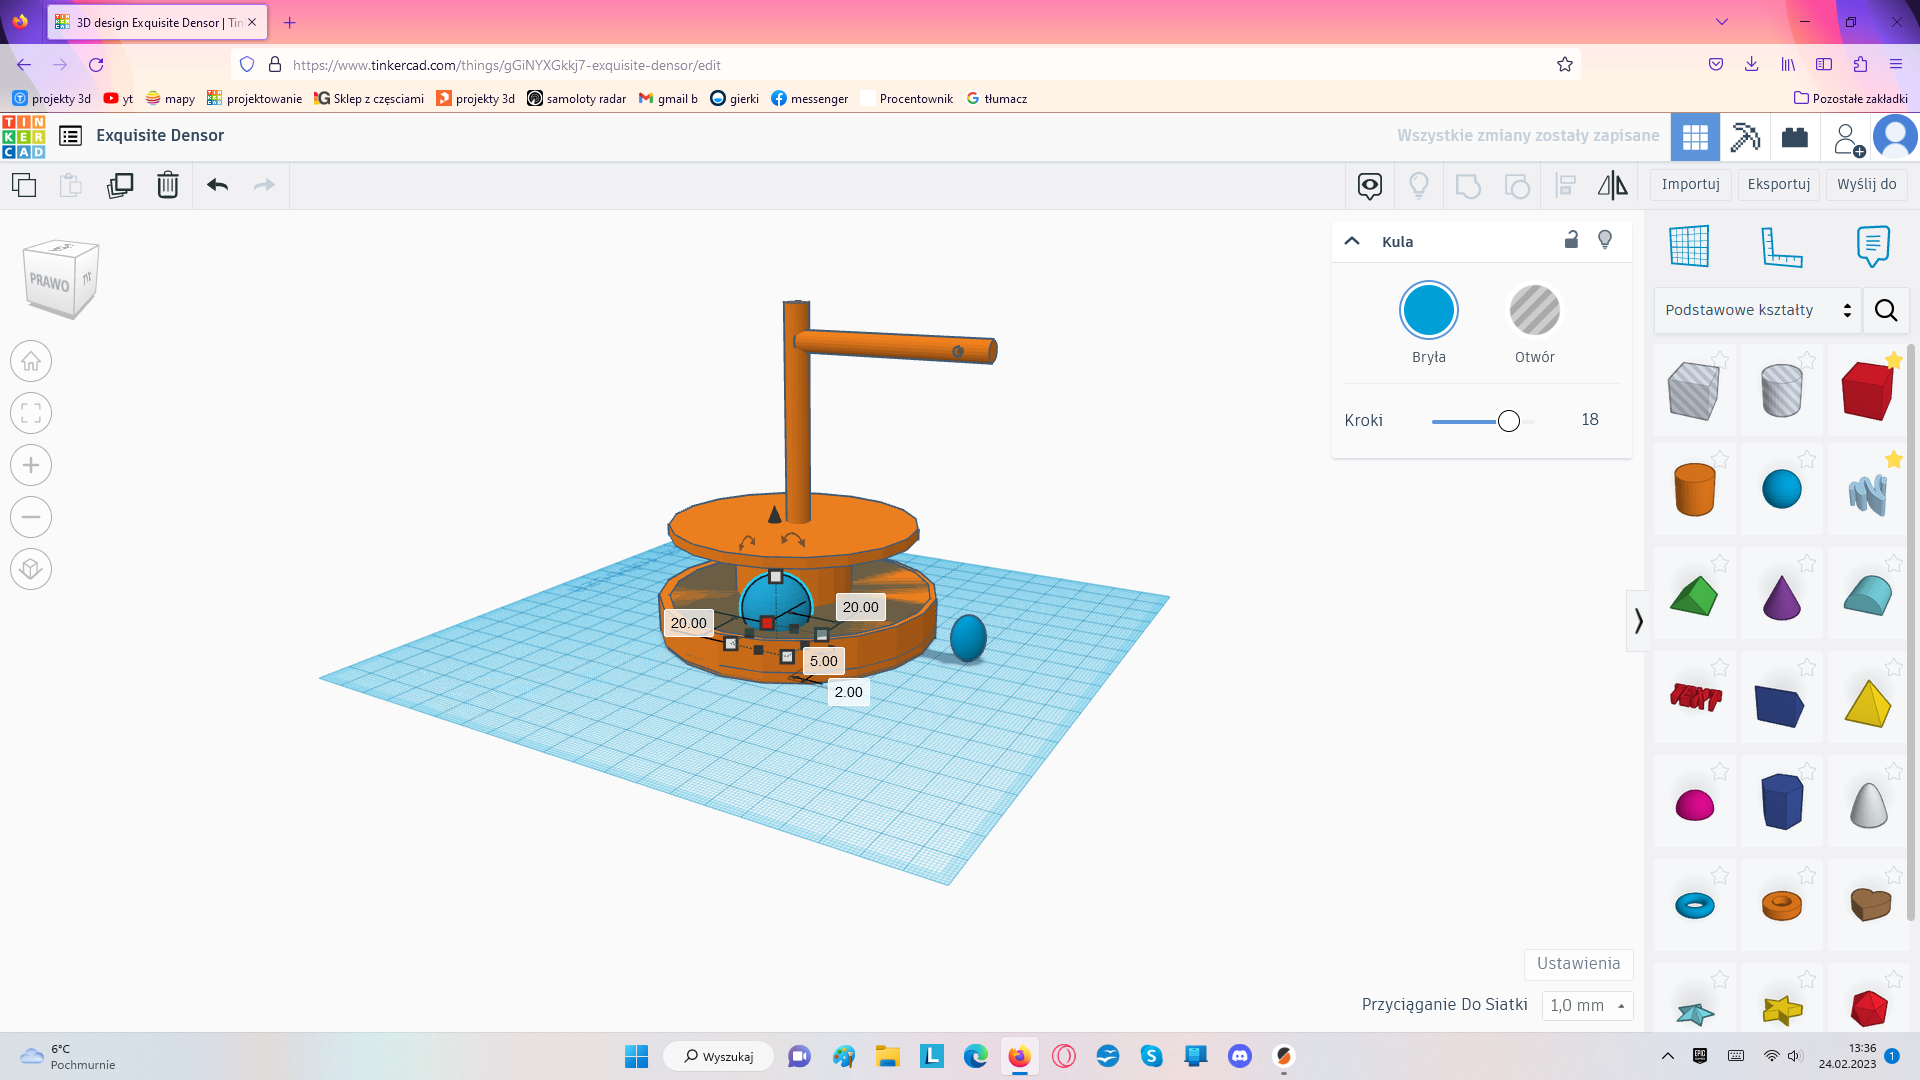Open the design list menu icon
The width and height of the screenshot is (1920, 1080).
pyautogui.click(x=70, y=136)
